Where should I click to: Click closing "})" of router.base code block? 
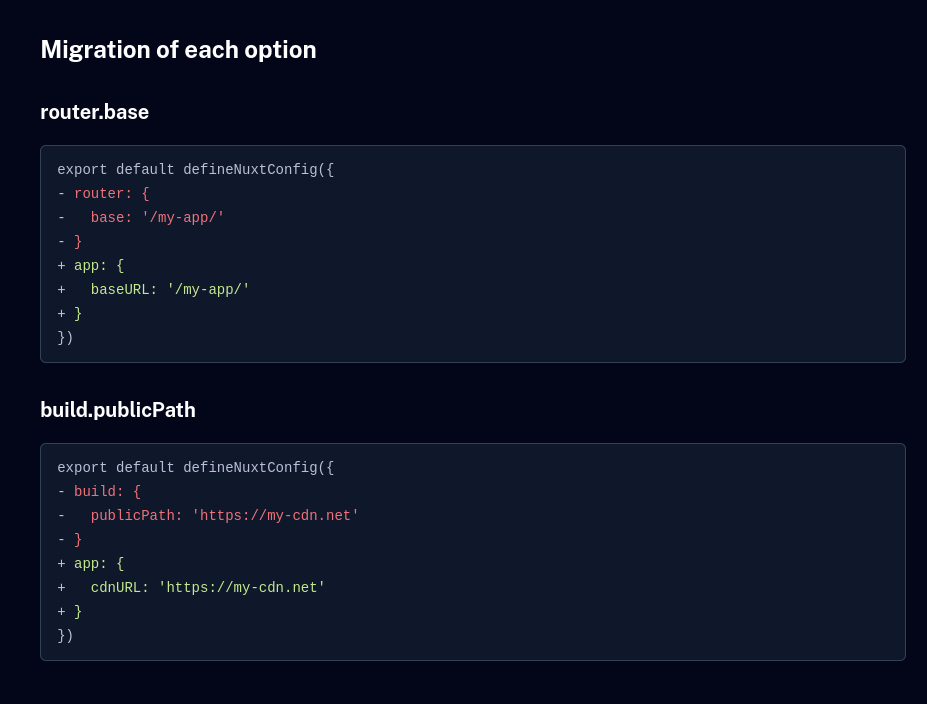pos(65,338)
